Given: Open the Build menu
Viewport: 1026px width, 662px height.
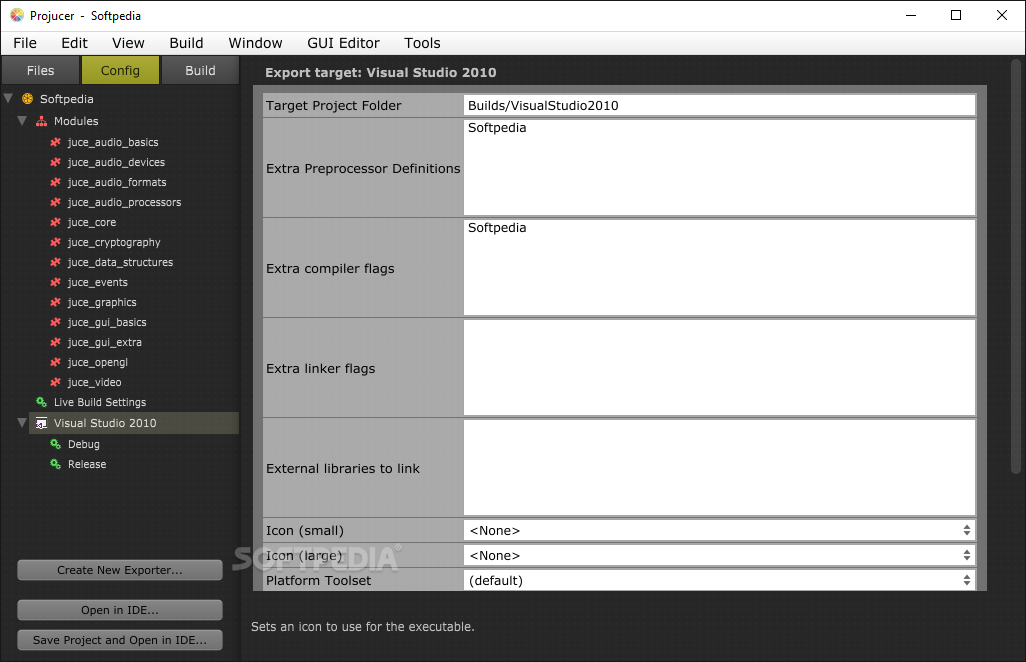Looking at the screenshot, I should pyautogui.click(x=186, y=43).
